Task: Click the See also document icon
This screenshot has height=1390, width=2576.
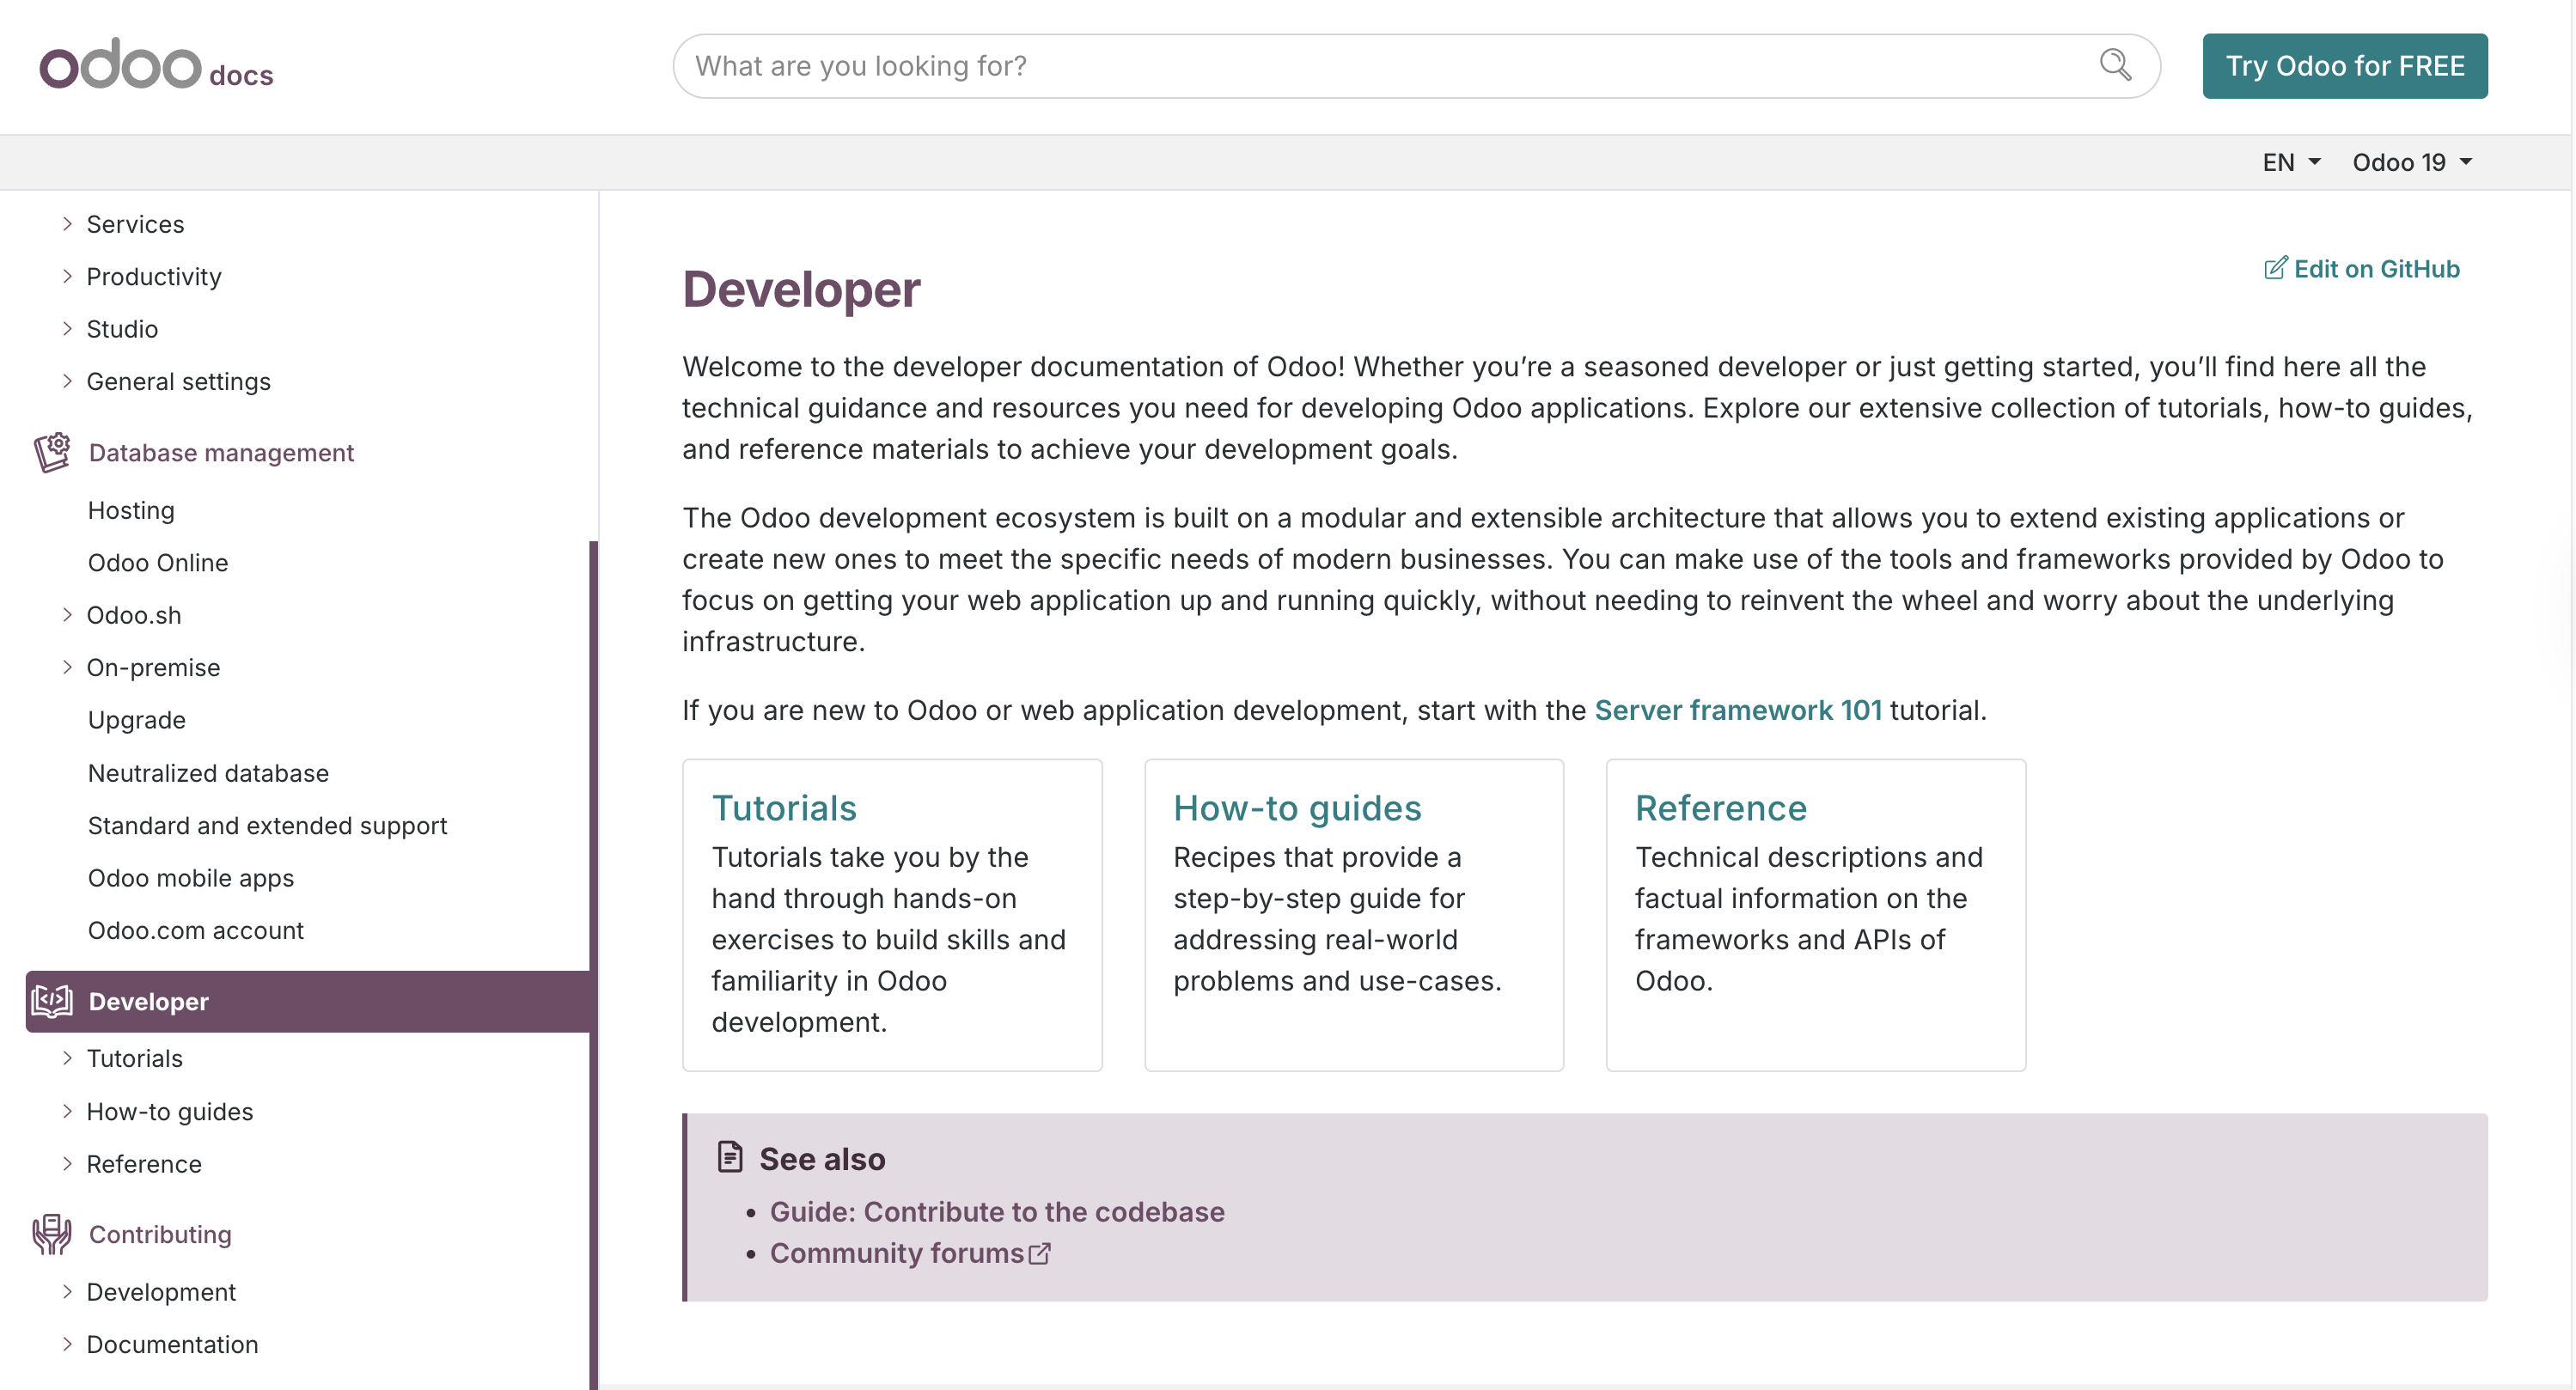Action: (x=730, y=1157)
